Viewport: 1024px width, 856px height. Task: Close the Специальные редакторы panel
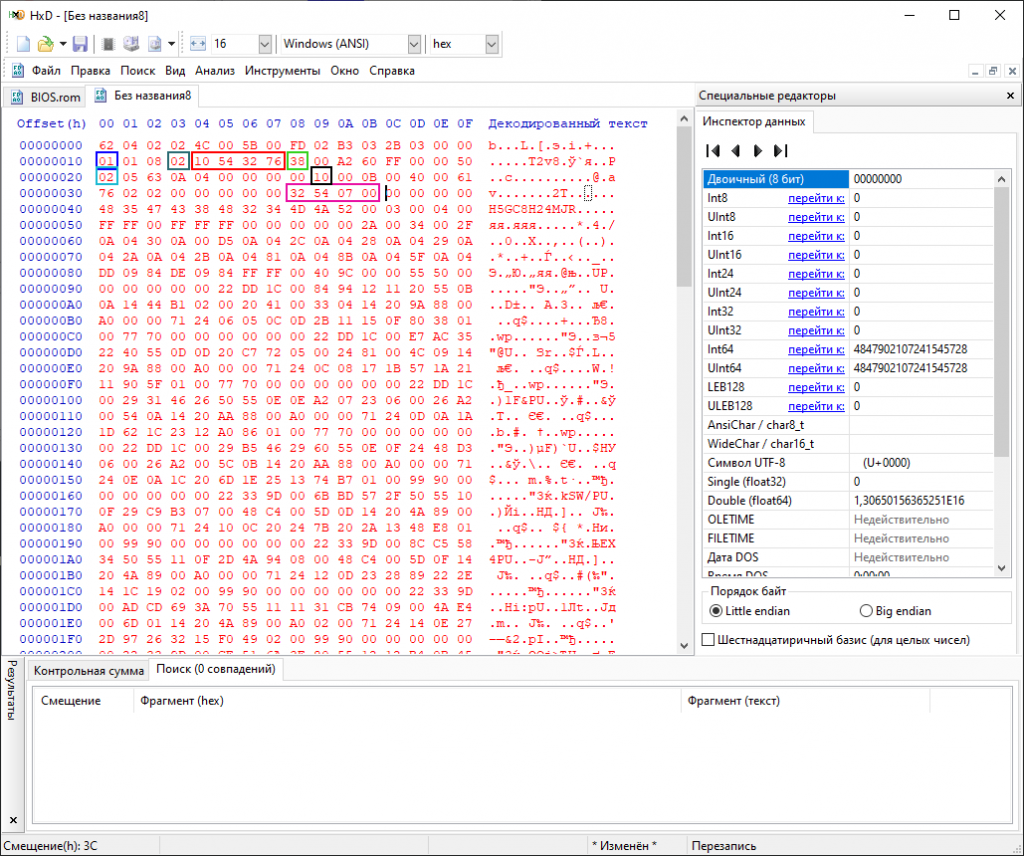click(1010, 95)
